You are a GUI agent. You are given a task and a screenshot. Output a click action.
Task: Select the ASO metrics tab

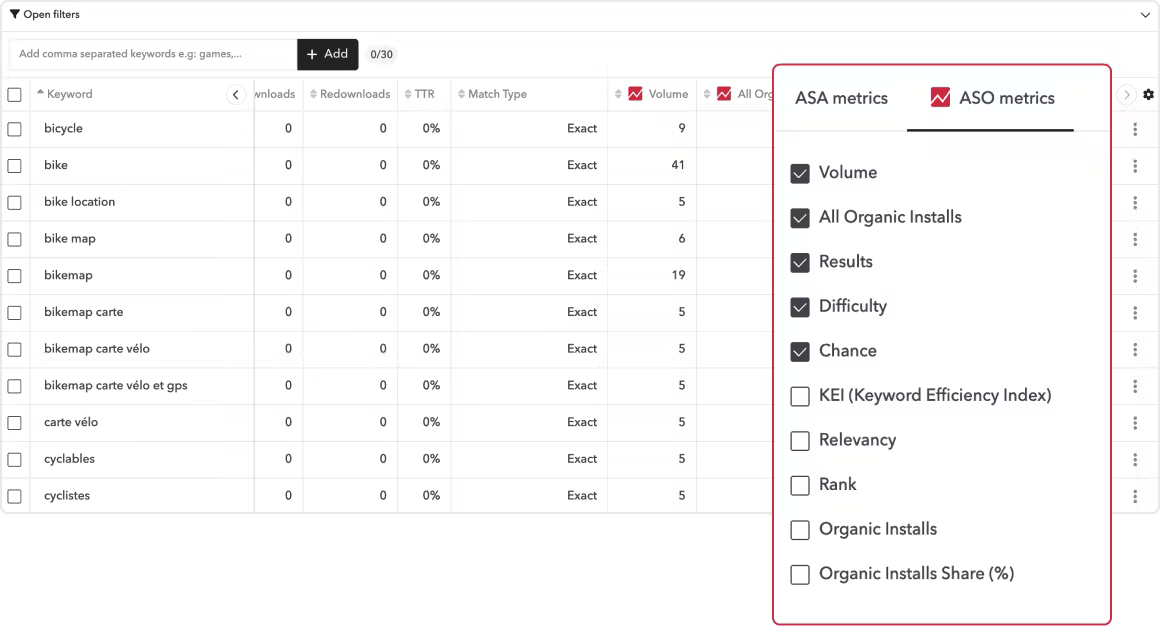point(1005,98)
